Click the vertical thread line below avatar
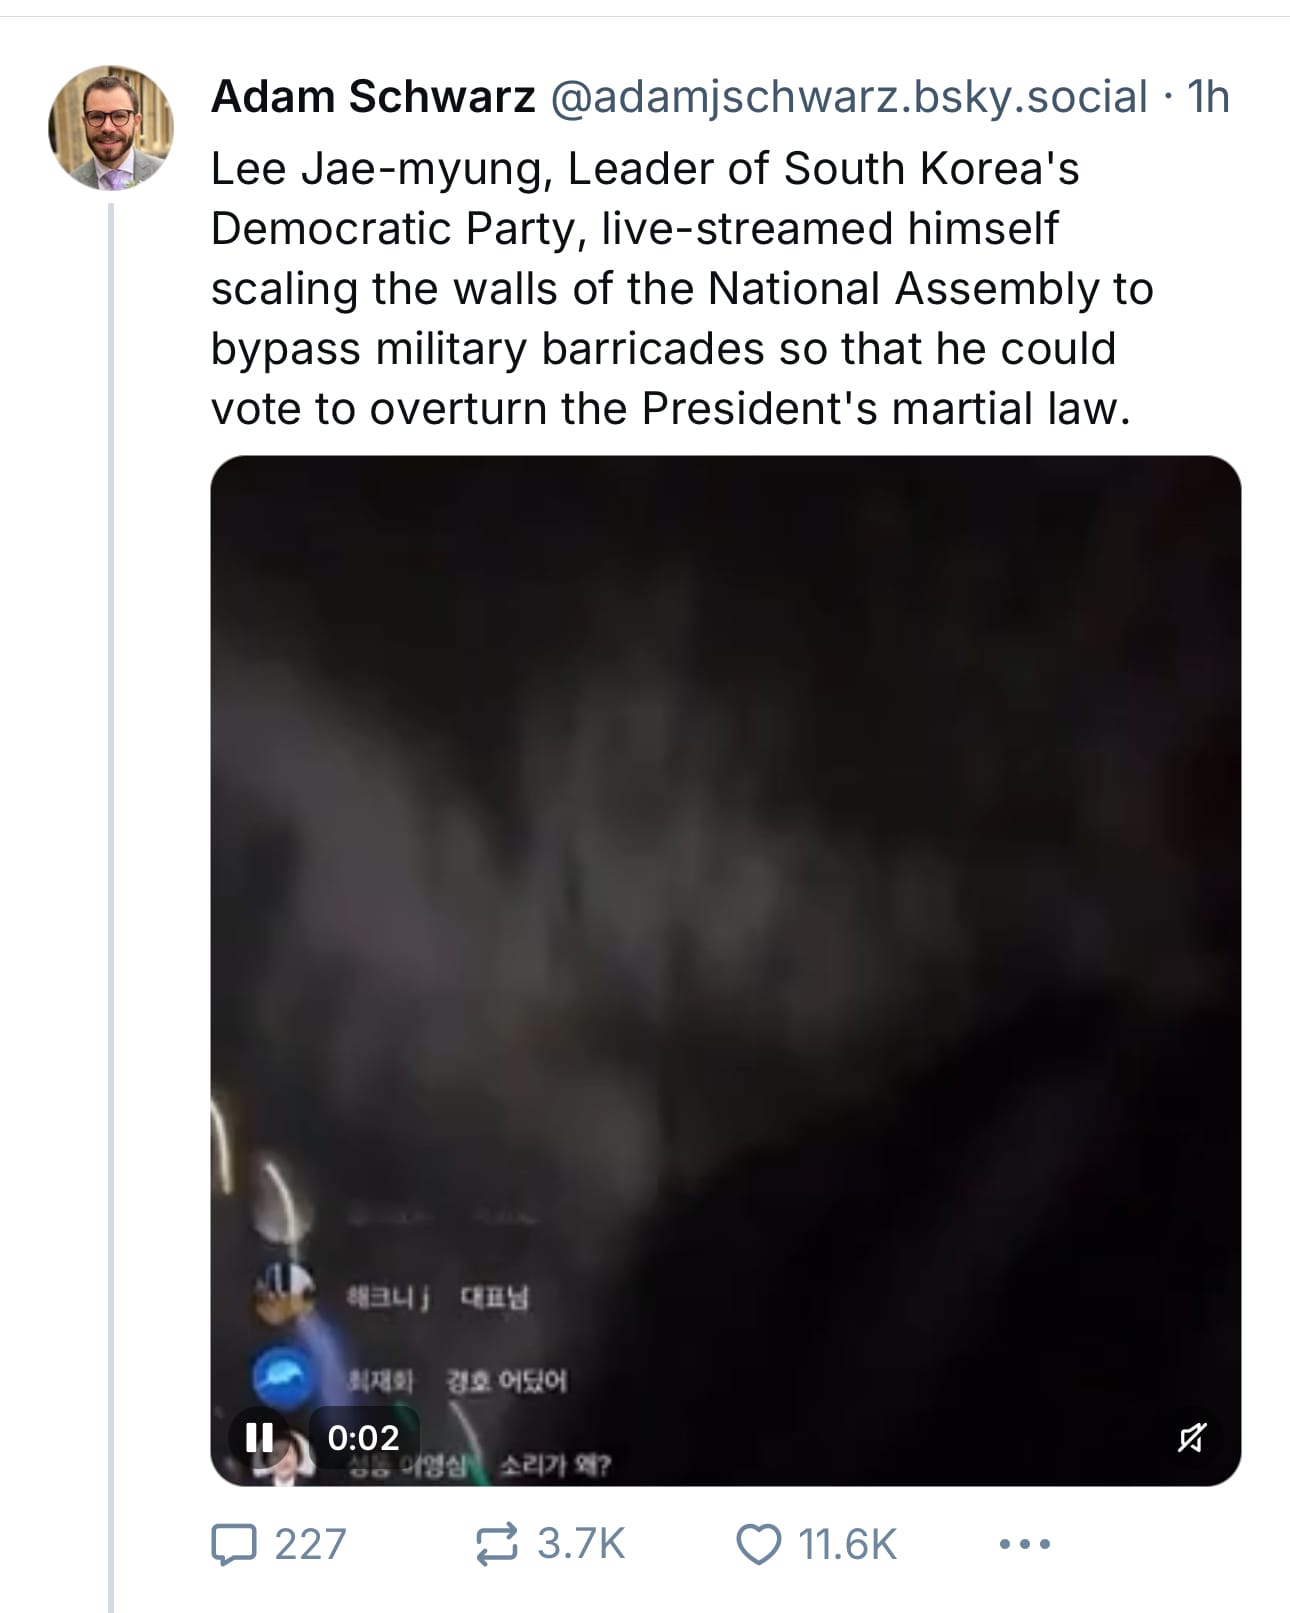The image size is (1290, 1613). (x=111, y=900)
